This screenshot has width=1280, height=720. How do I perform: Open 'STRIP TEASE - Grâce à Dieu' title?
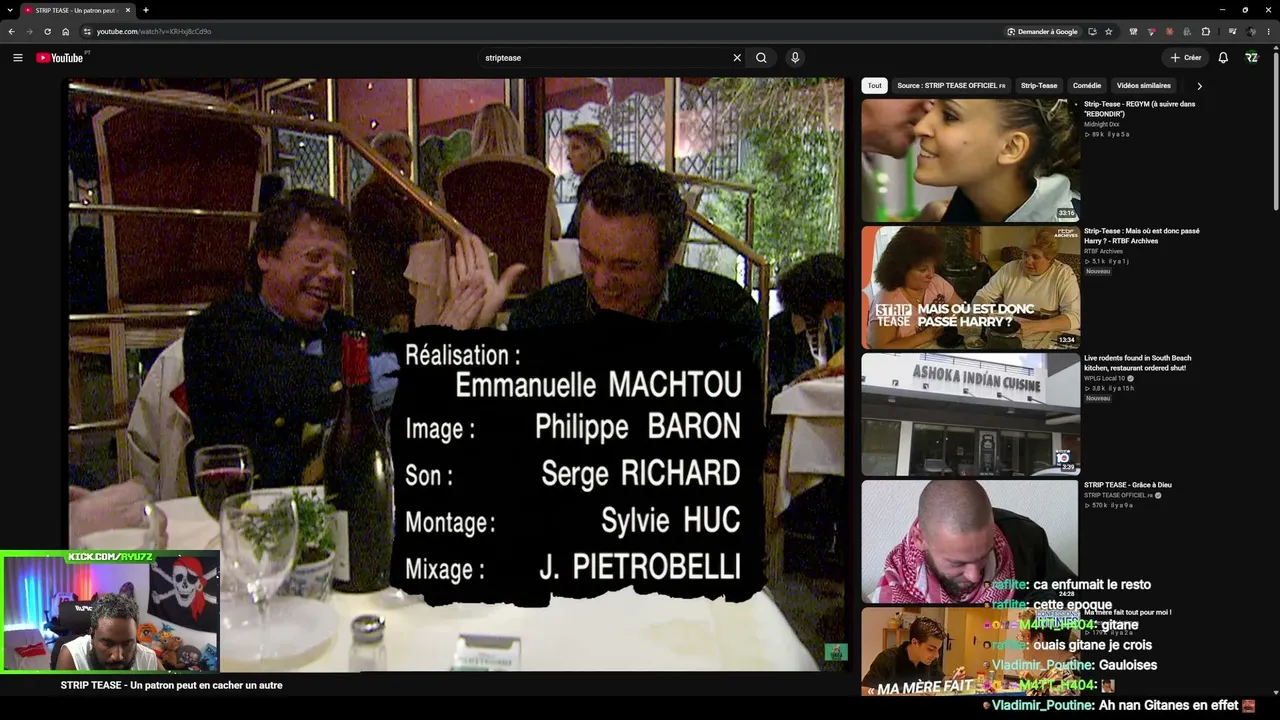coord(1128,485)
